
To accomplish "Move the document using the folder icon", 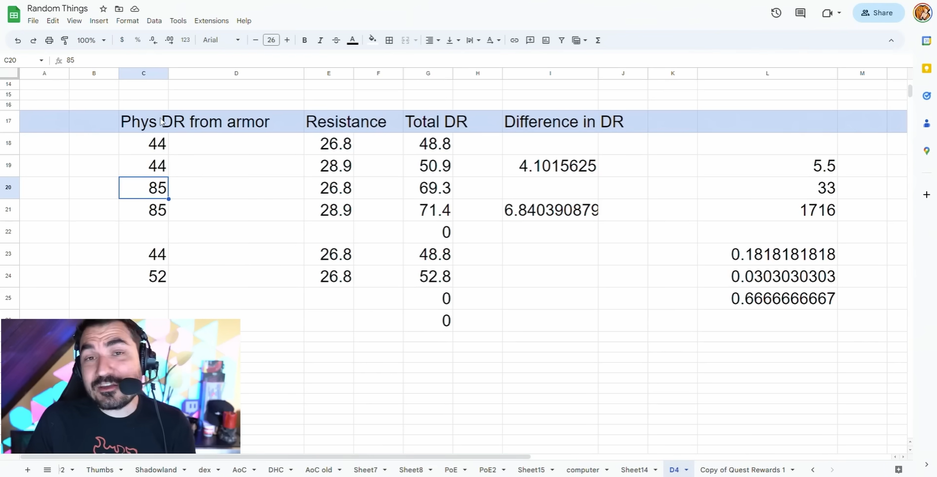I will [119, 9].
